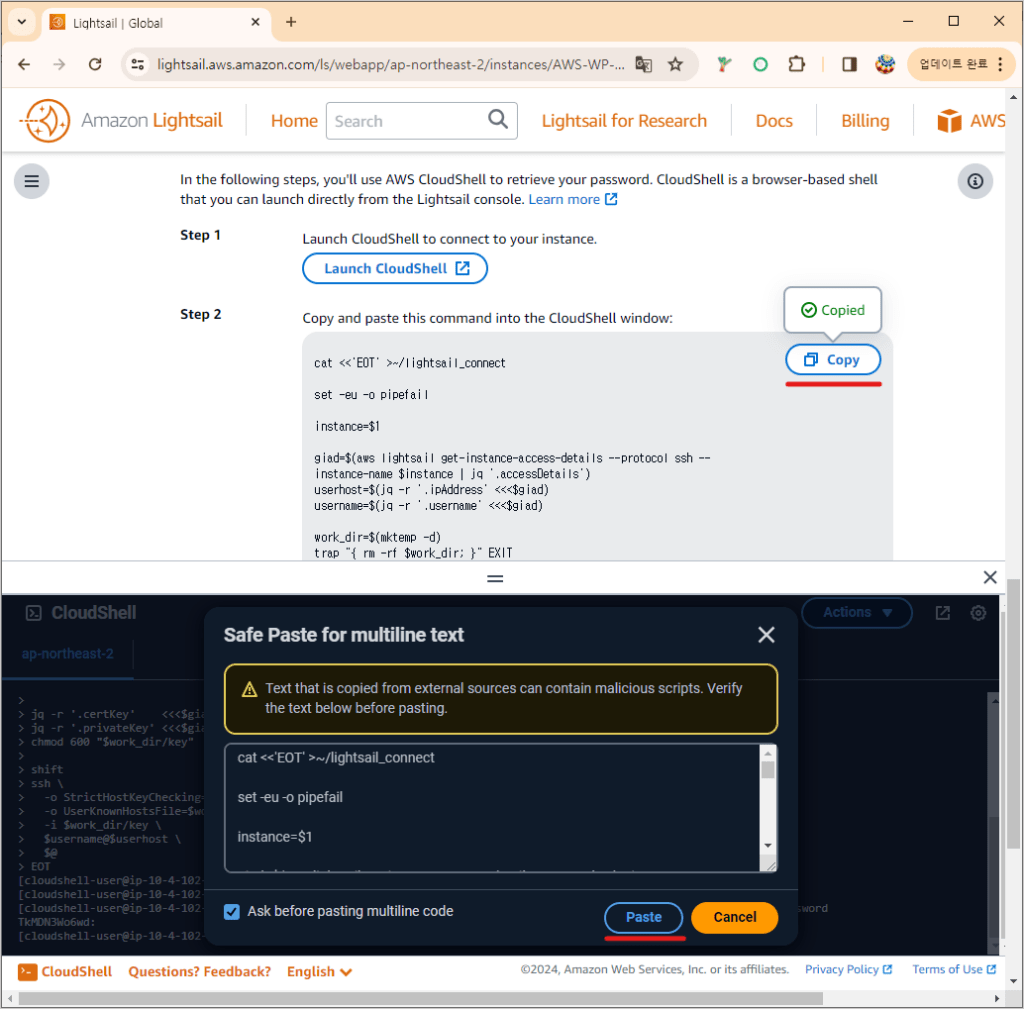Open the AWS console cube link
This screenshot has height=1009, width=1024.
970,121
